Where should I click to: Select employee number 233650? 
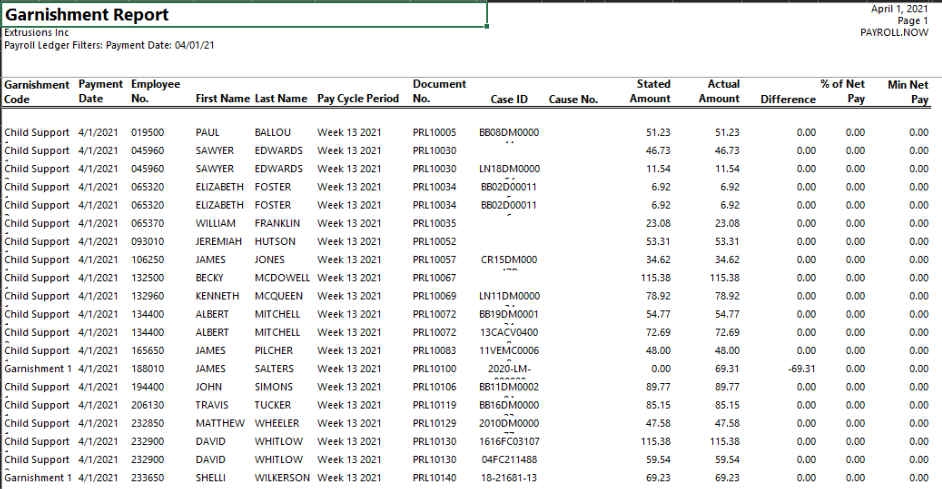[x=147, y=478]
